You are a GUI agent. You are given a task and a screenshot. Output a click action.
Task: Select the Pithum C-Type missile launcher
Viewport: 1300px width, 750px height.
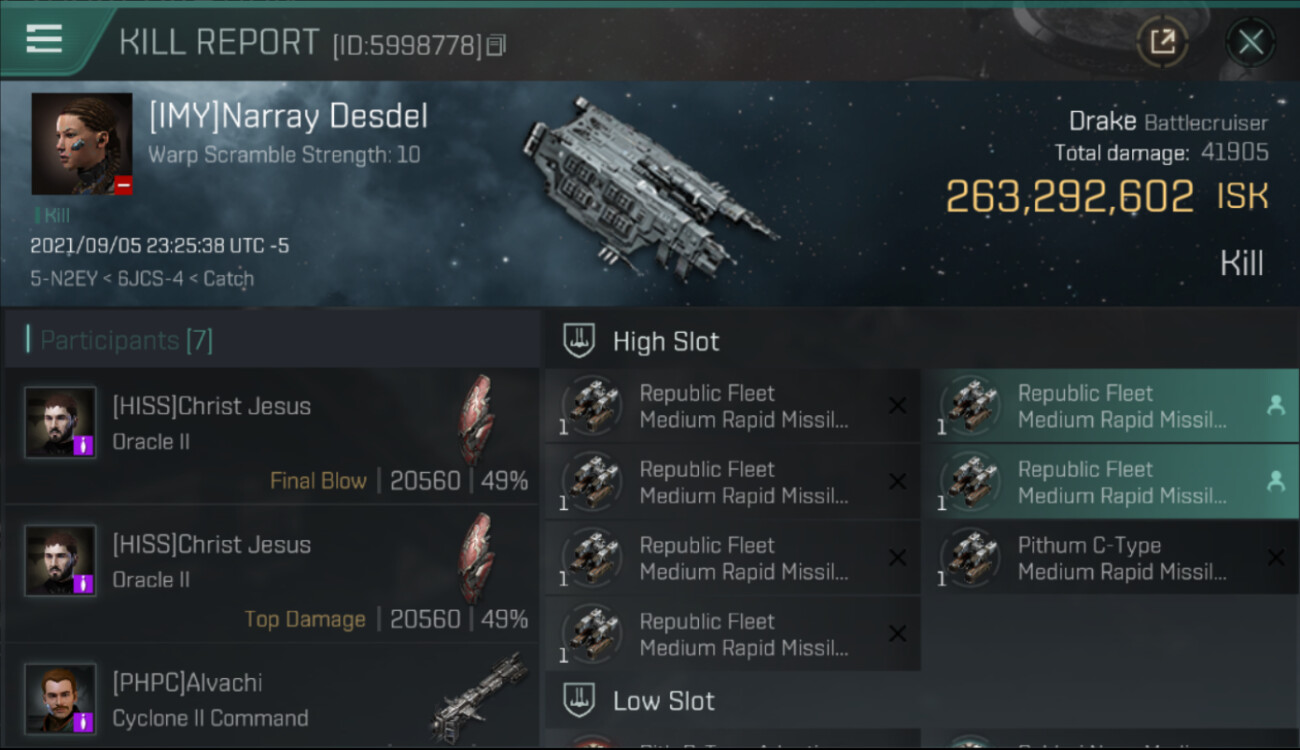(x=1120, y=559)
